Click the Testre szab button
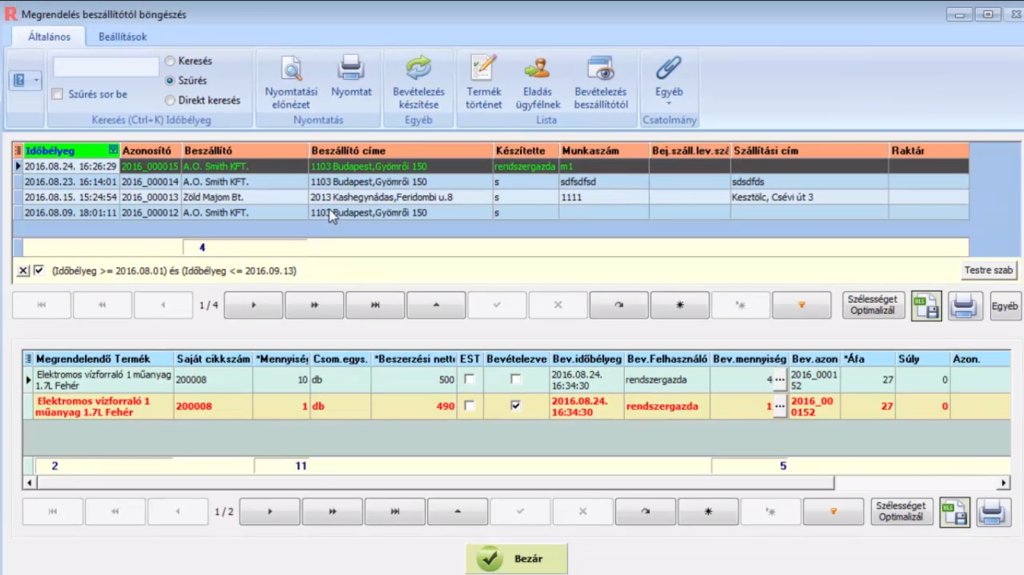 click(989, 270)
